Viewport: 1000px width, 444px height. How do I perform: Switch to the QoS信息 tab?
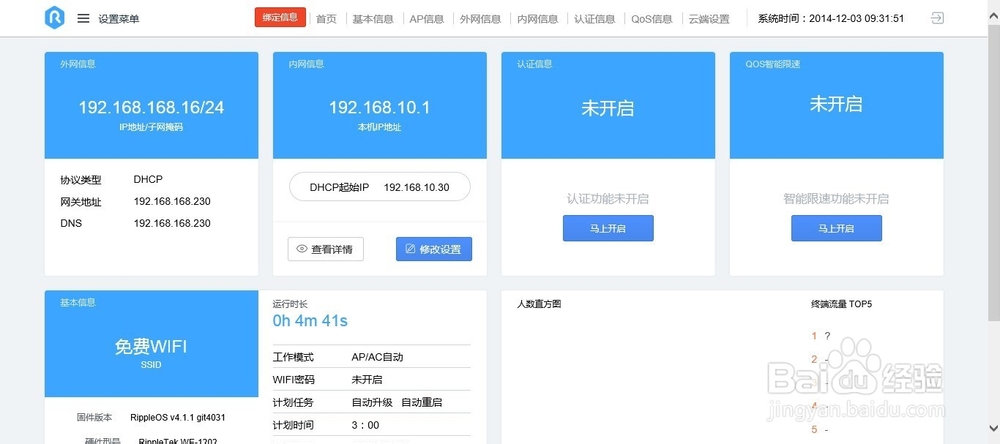click(x=652, y=19)
